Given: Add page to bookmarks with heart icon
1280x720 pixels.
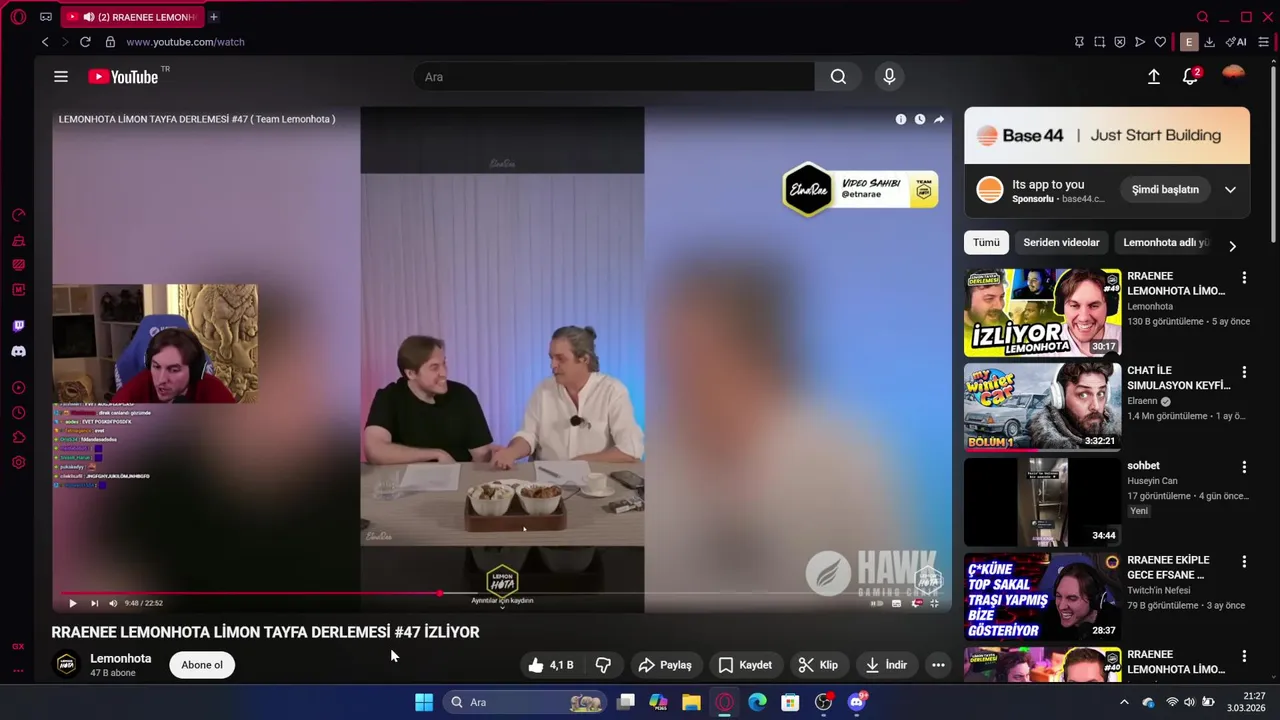Looking at the screenshot, I should coord(1160,42).
